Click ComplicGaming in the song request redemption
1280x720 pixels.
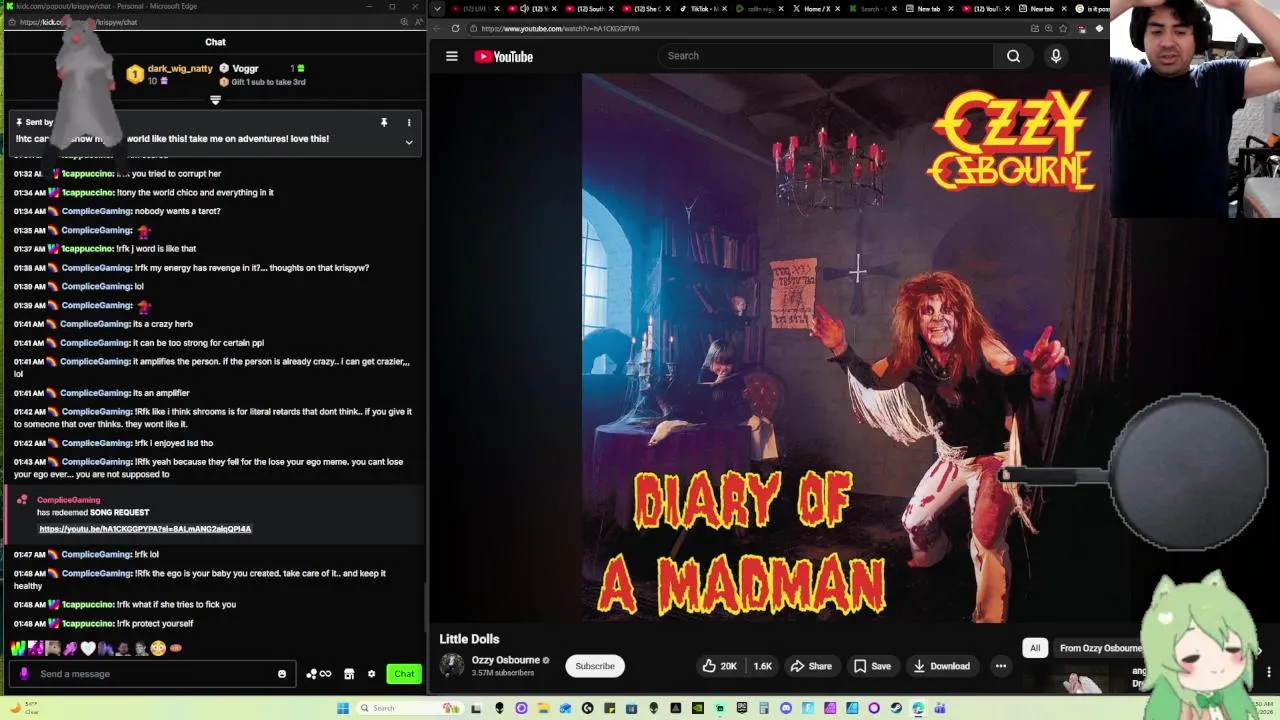68,500
